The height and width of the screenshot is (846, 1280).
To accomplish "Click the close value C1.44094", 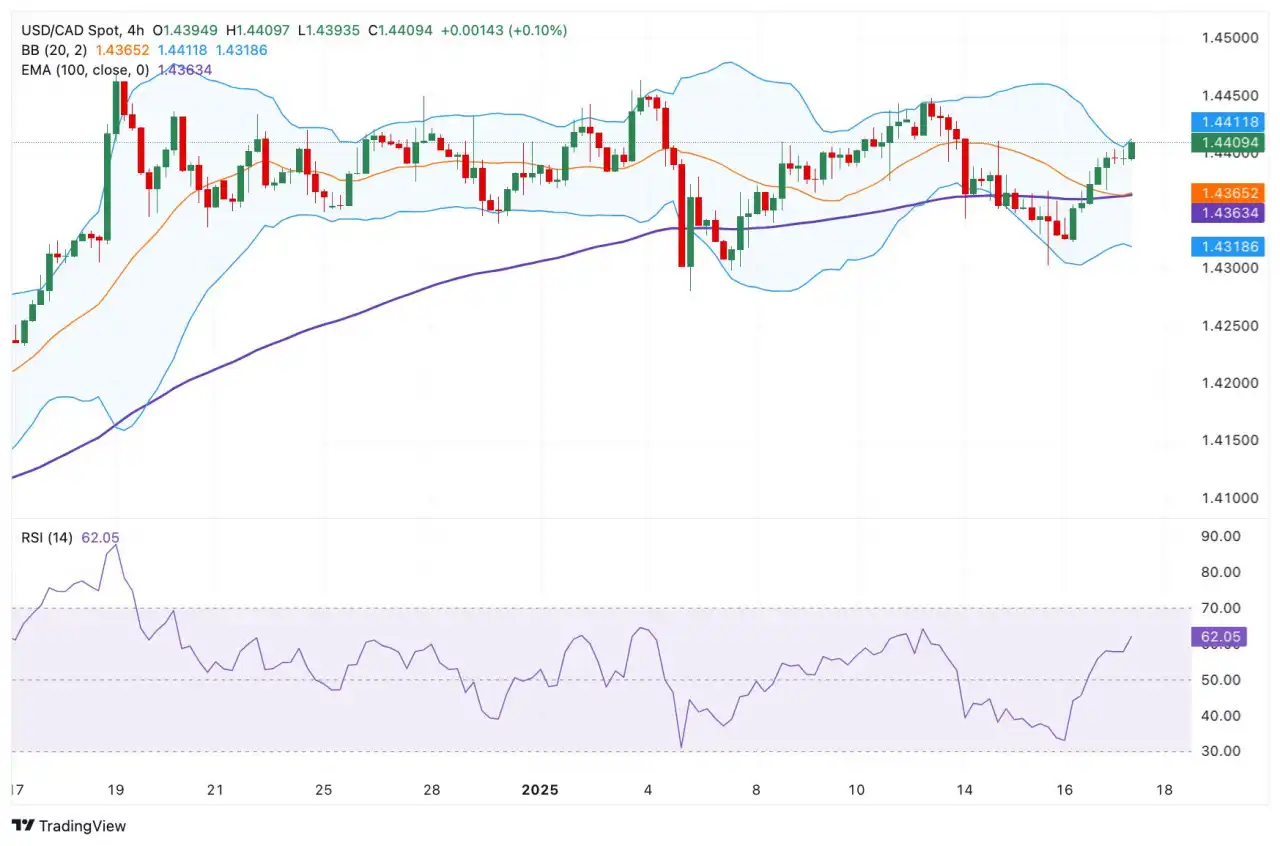I will point(400,31).
